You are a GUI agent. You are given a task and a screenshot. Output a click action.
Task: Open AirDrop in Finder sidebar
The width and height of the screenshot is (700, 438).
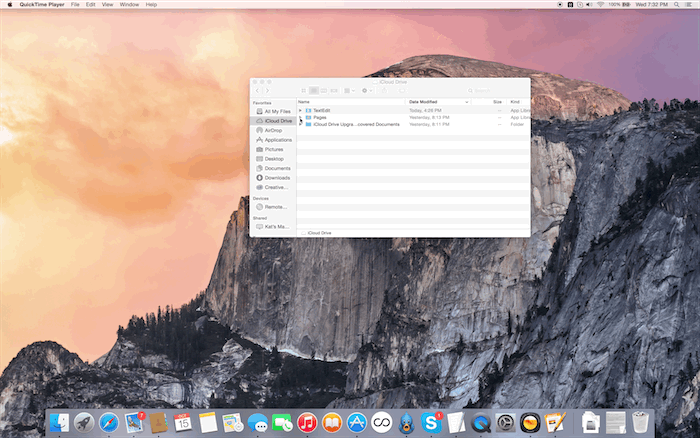click(273, 130)
